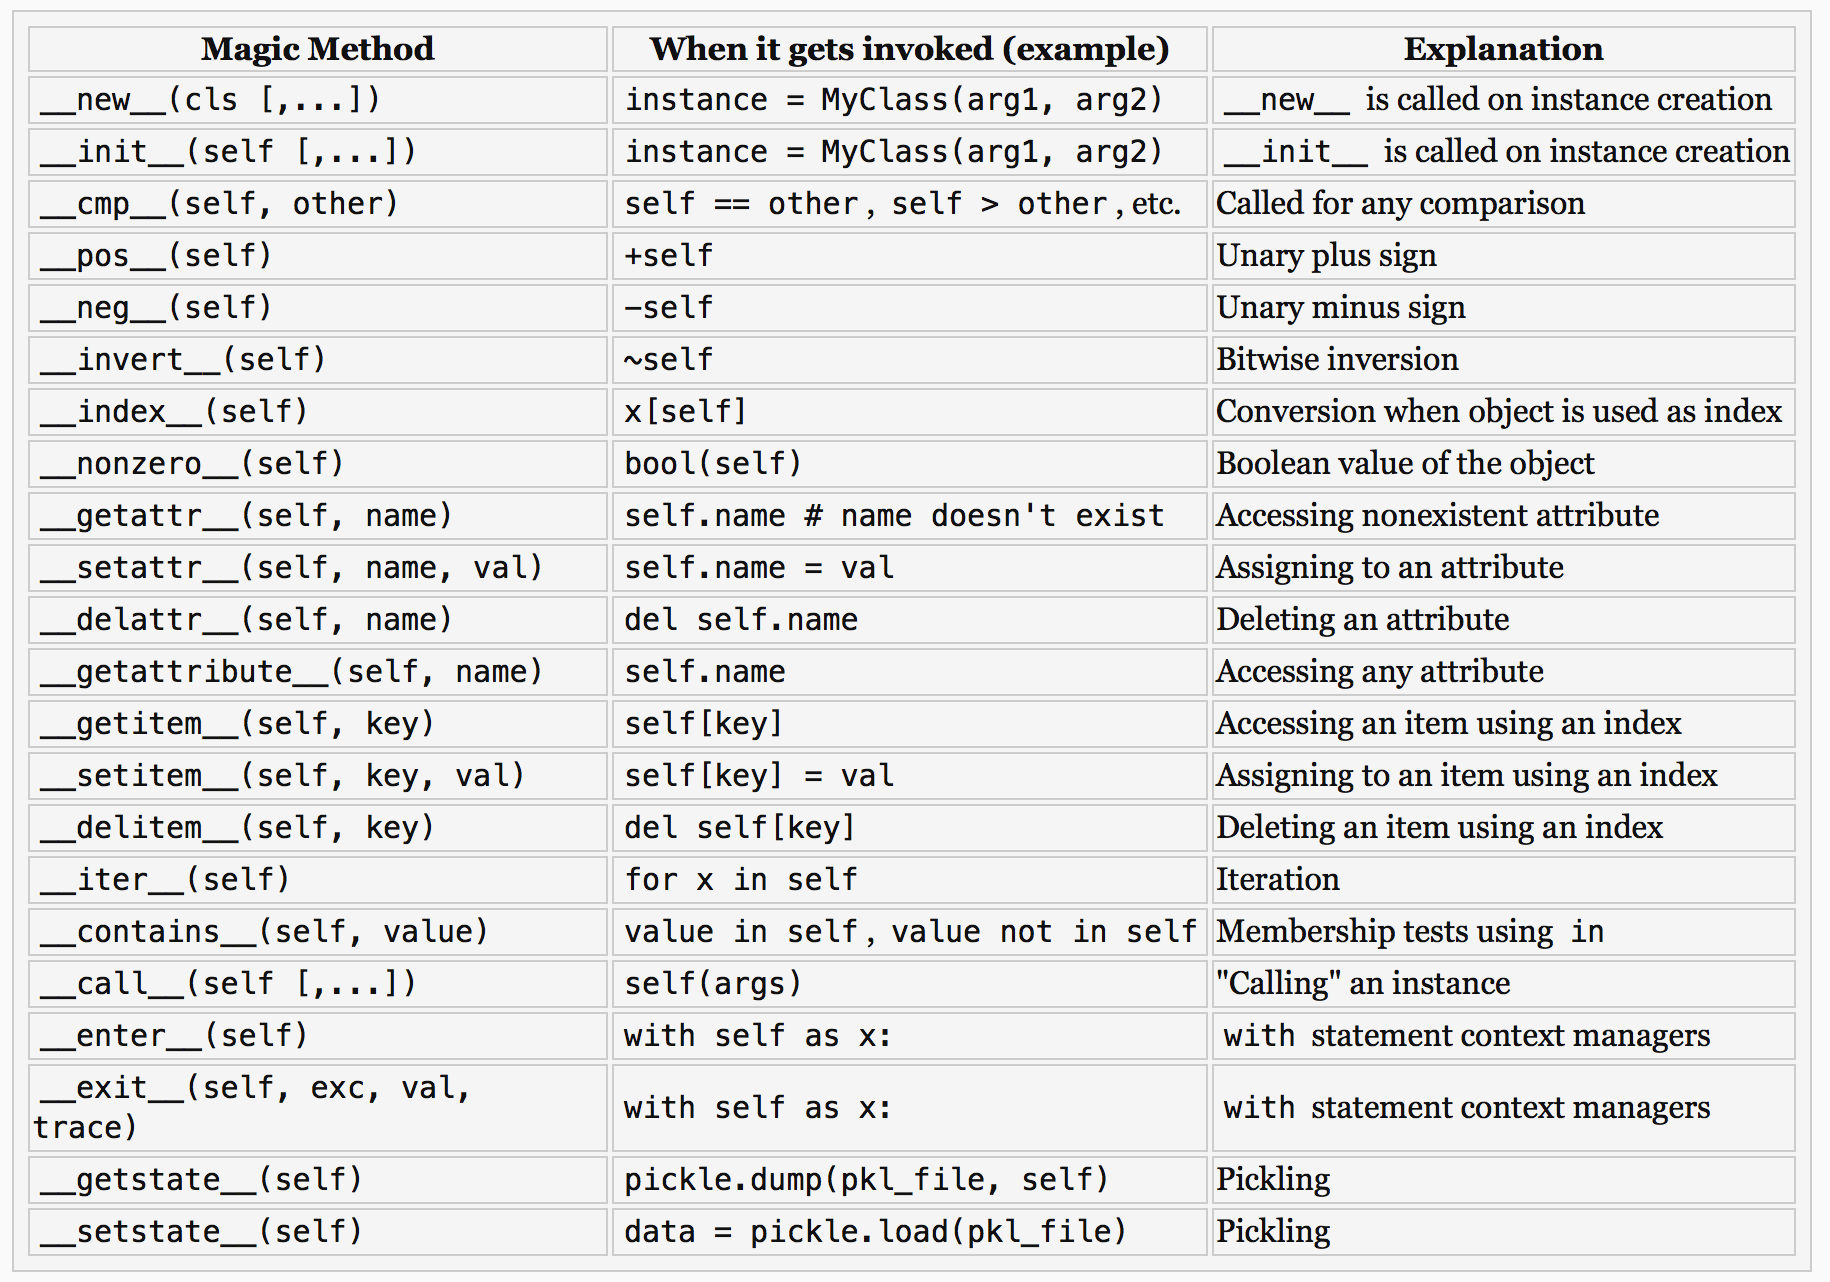The width and height of the screenshot is (1830, 1282).
Task: Click the '"Calling" an instance' explanation
Action: point(1362,984)
